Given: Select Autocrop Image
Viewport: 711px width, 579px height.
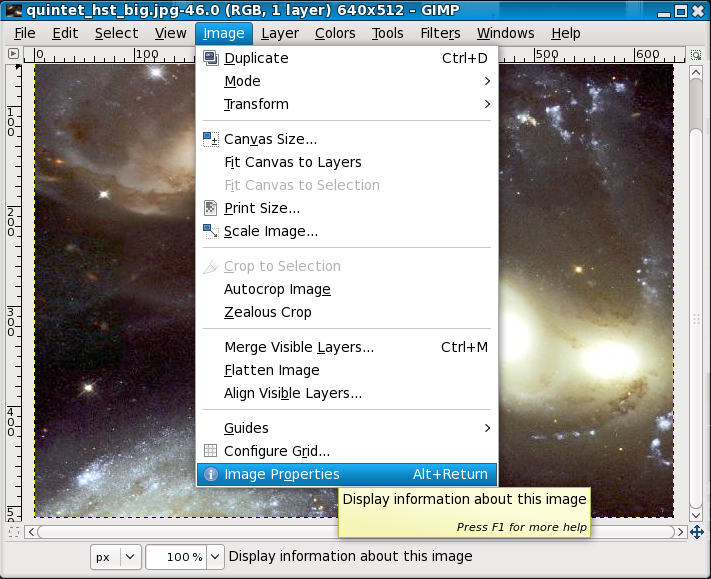Looking at the screenshot, I should coord(277,289).
